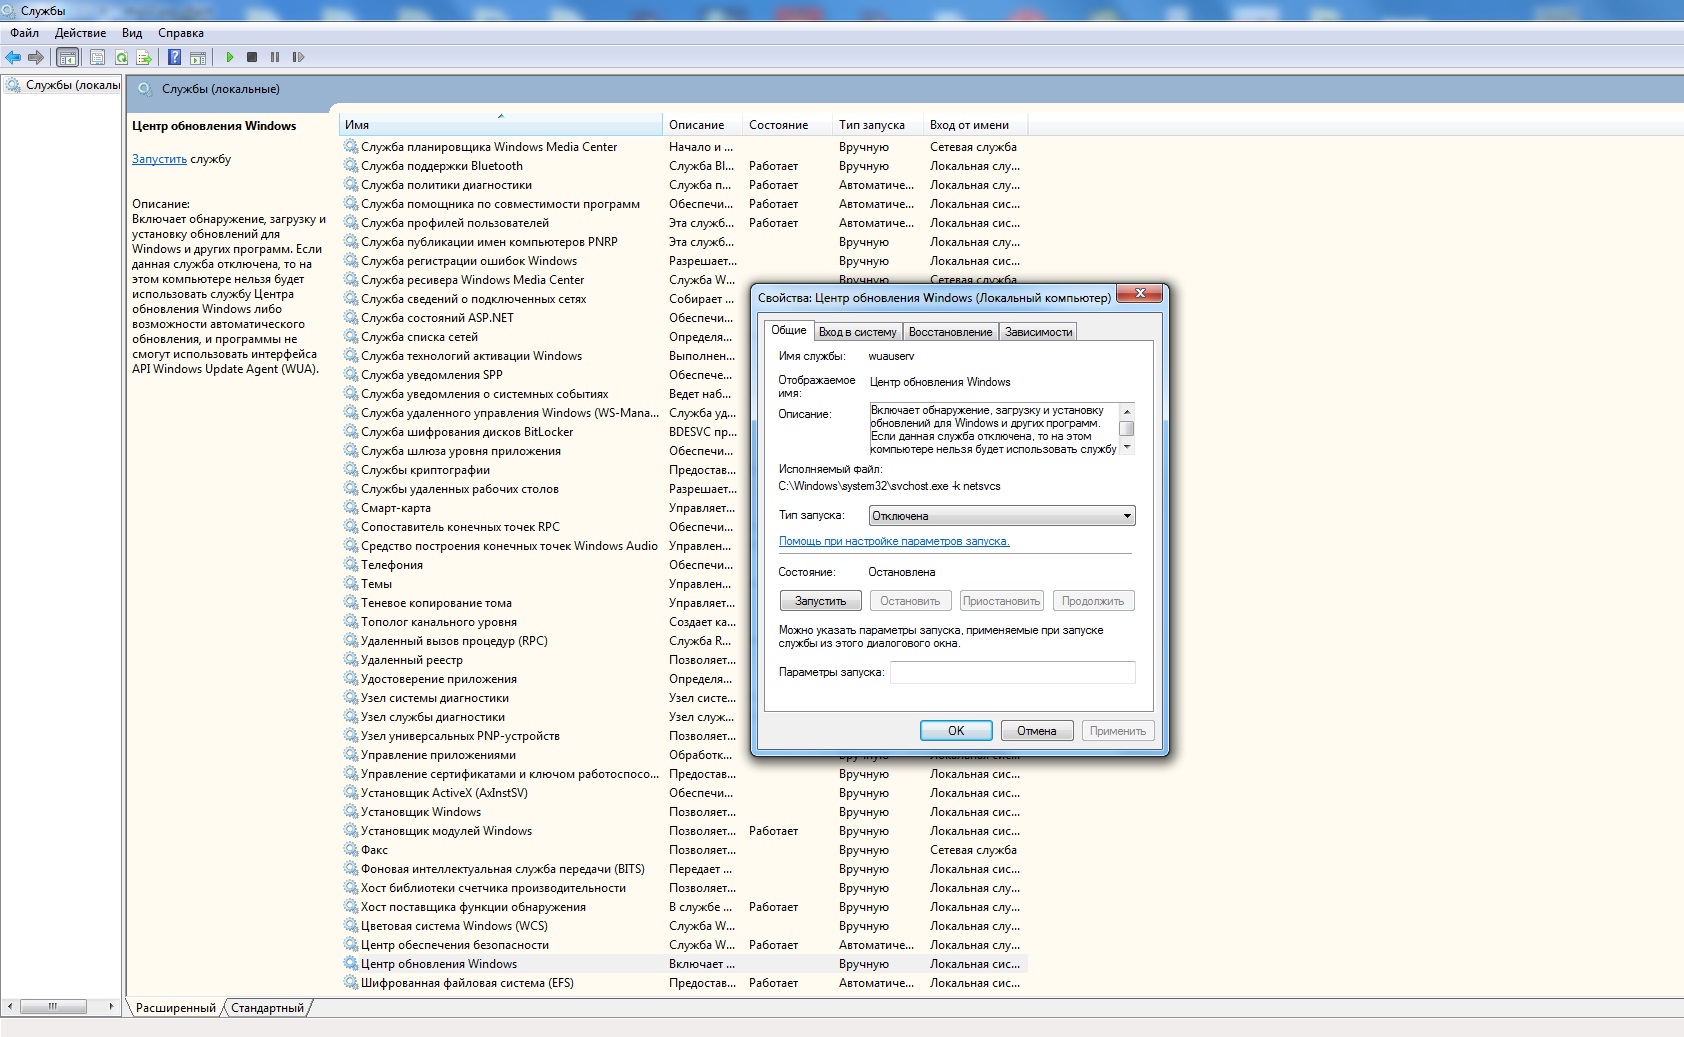Click the gear icon beside Установщик Windows
Image resolution: width=1684 pixels, height=1037 pixels.
pos(351,812)
